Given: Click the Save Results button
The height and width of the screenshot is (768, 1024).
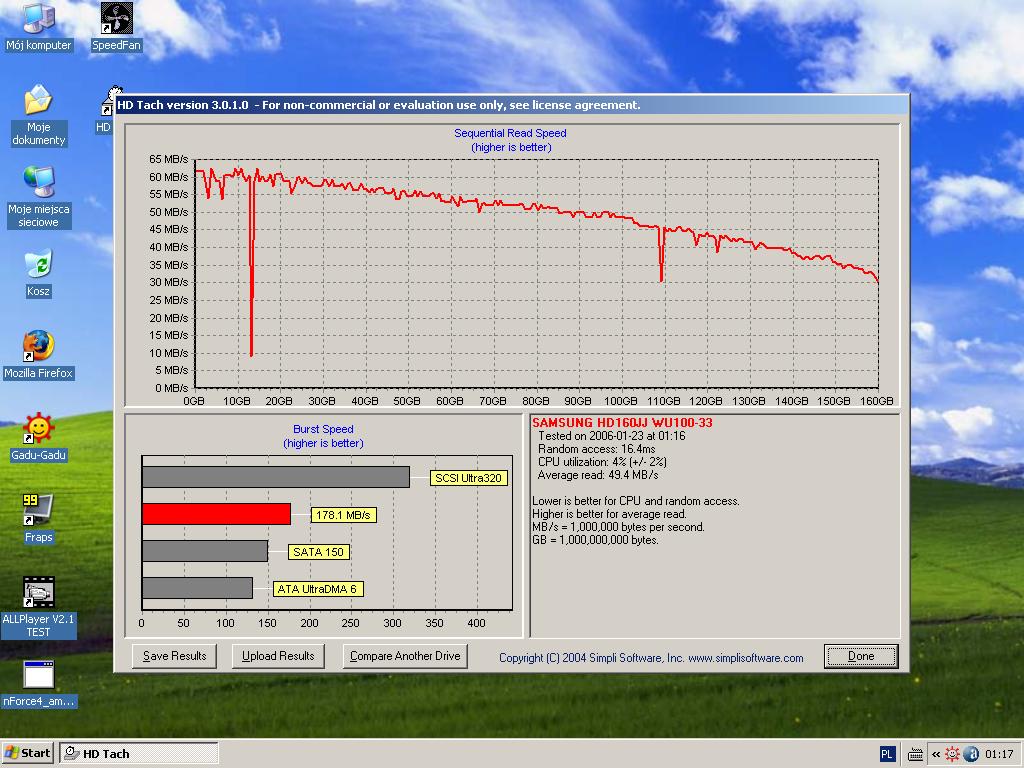Looking at the screenshot, I should [174, 656].
